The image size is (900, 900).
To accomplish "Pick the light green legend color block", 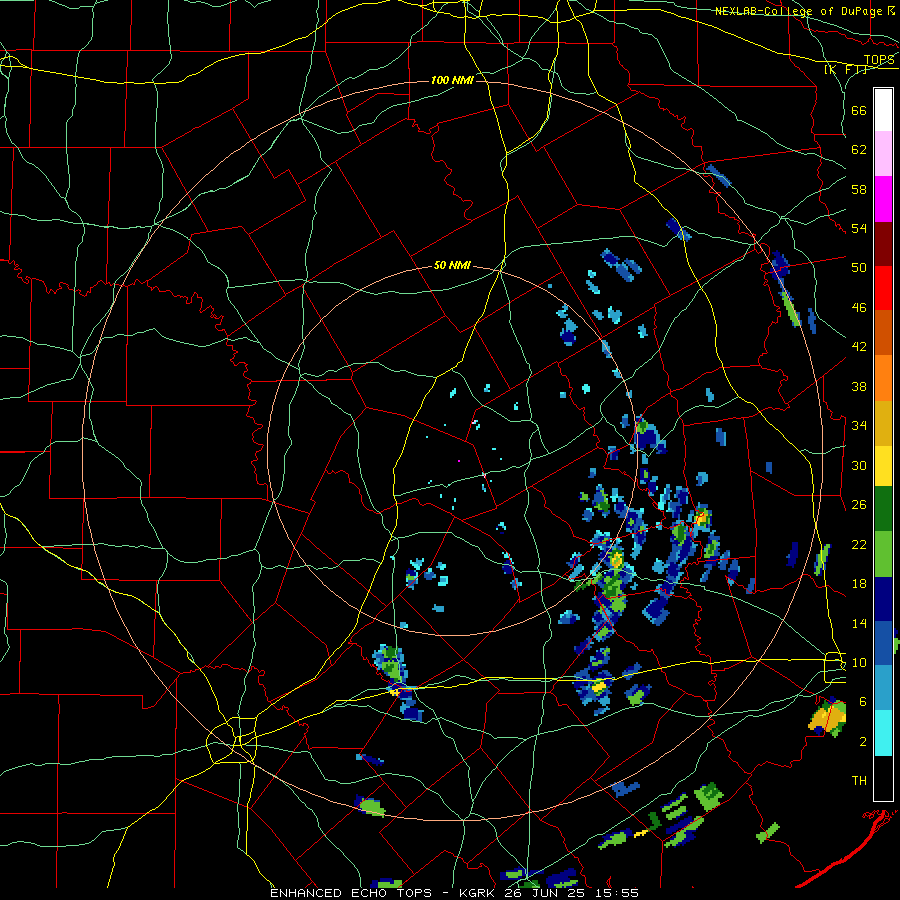I will point(883,554).
